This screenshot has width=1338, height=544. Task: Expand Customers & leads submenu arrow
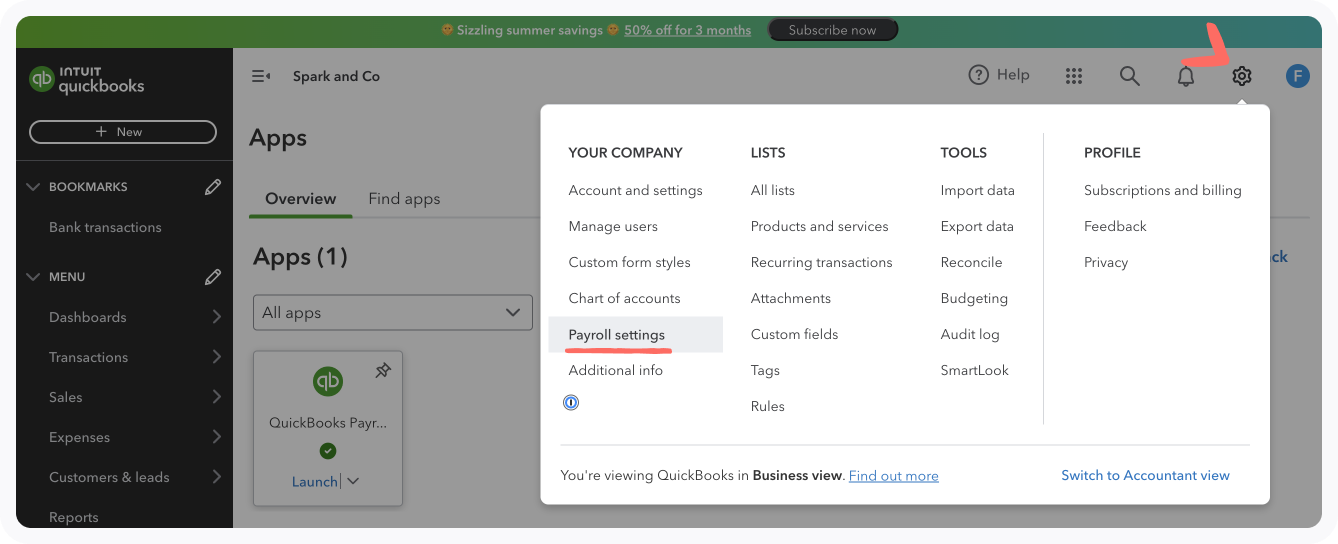click(x=217, y=477)
